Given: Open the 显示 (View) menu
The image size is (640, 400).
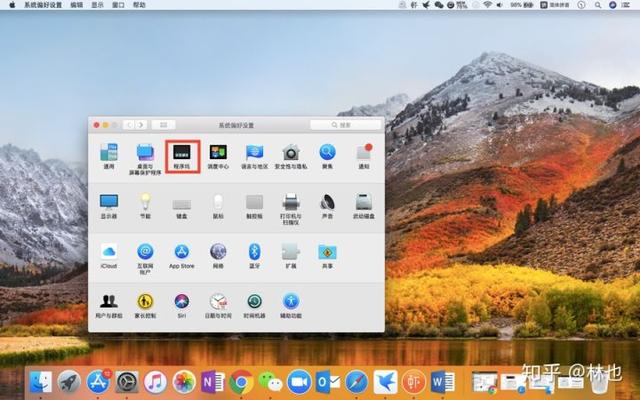Looking at the screenshot, I should click(98, 5).
